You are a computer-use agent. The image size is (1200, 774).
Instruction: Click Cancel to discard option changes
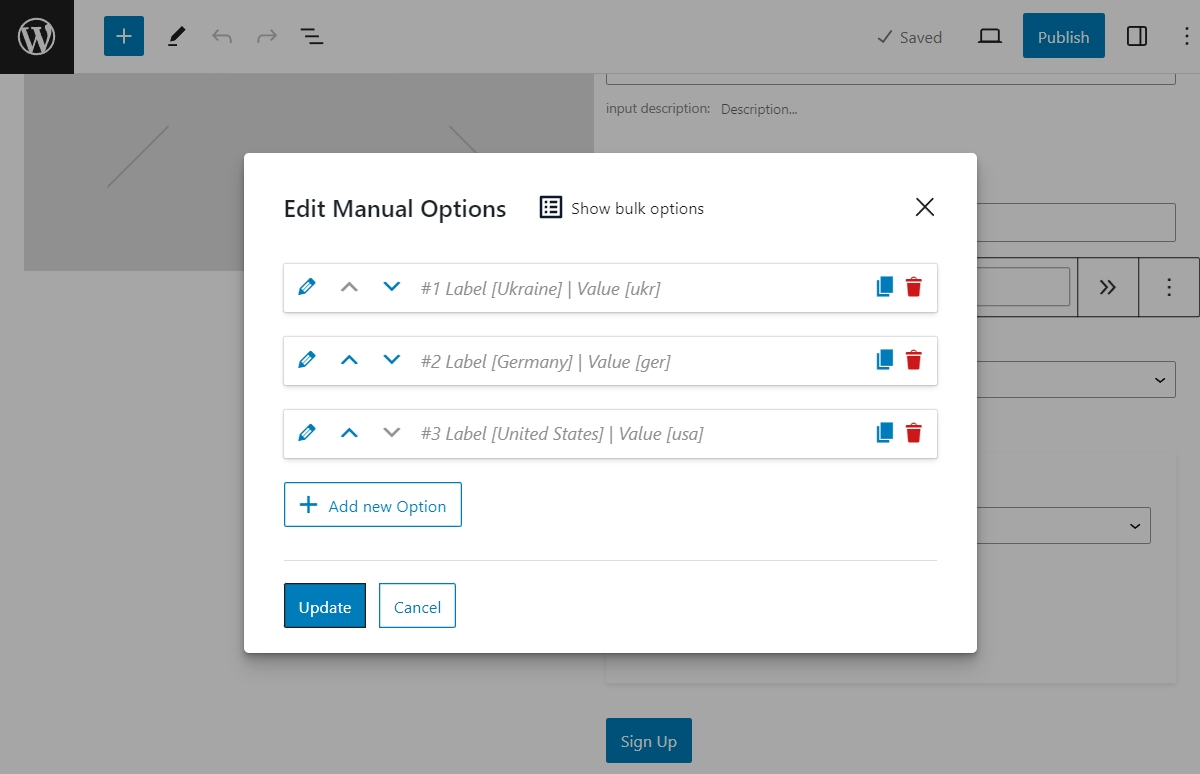pyautogui.click(x=417, y=606)
